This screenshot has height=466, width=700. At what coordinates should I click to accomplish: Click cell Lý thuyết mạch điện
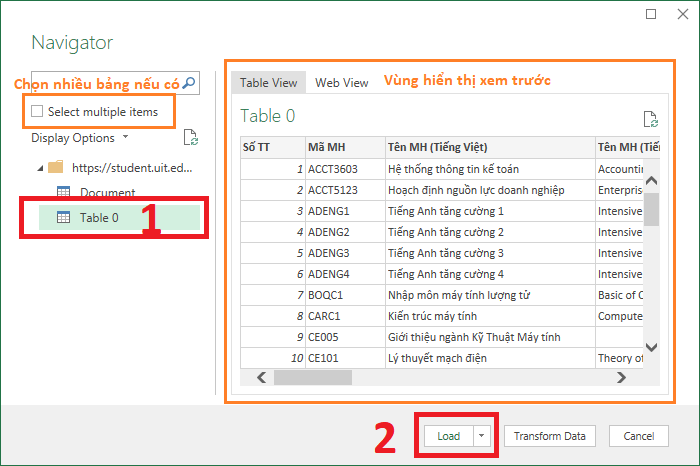click(490, 358)
